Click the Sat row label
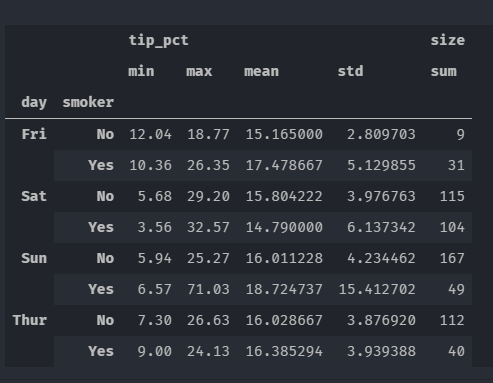This screenshot has width=493, height=383. [x=34, y=196]
